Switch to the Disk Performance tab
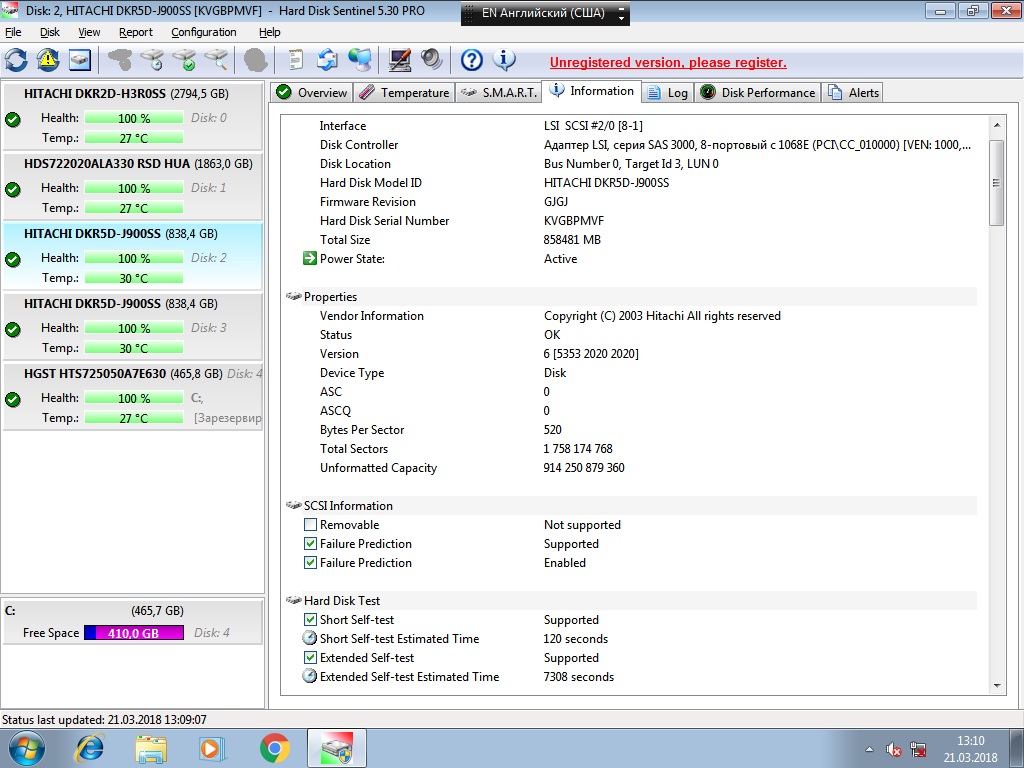 (758, 92)
